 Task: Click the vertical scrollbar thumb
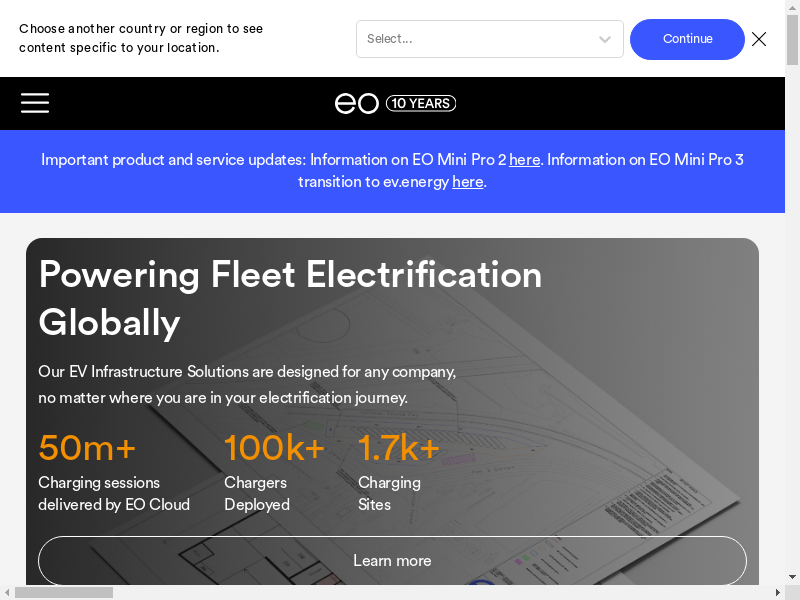[792, 40]
